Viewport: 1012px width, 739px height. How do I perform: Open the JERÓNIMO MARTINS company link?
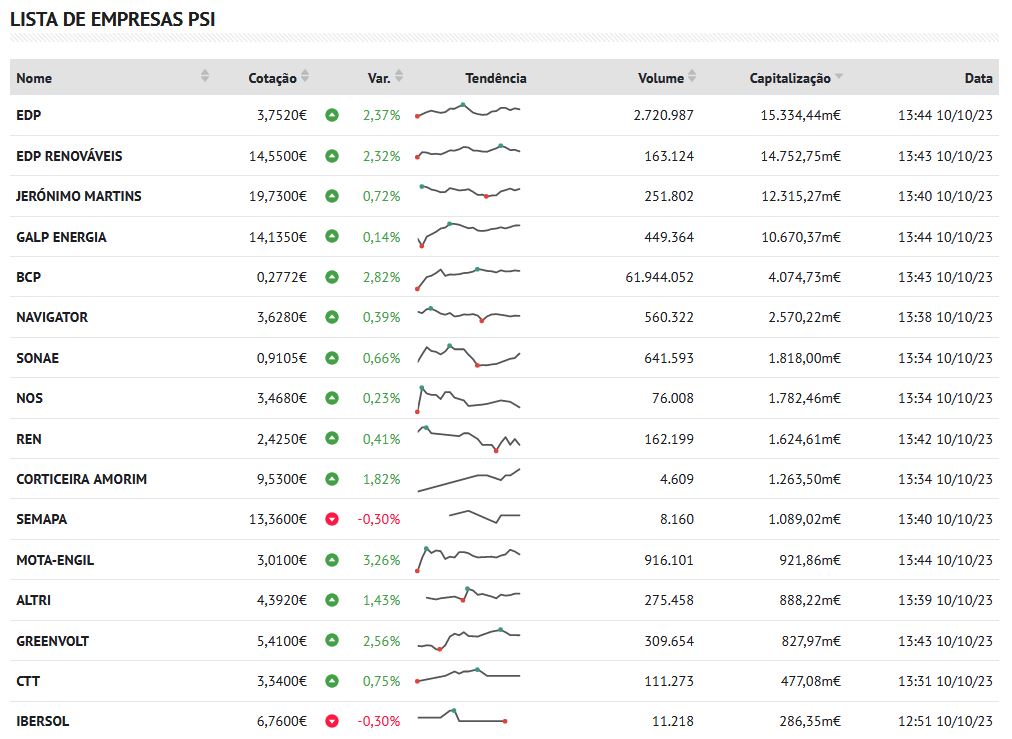click(79, 196)
